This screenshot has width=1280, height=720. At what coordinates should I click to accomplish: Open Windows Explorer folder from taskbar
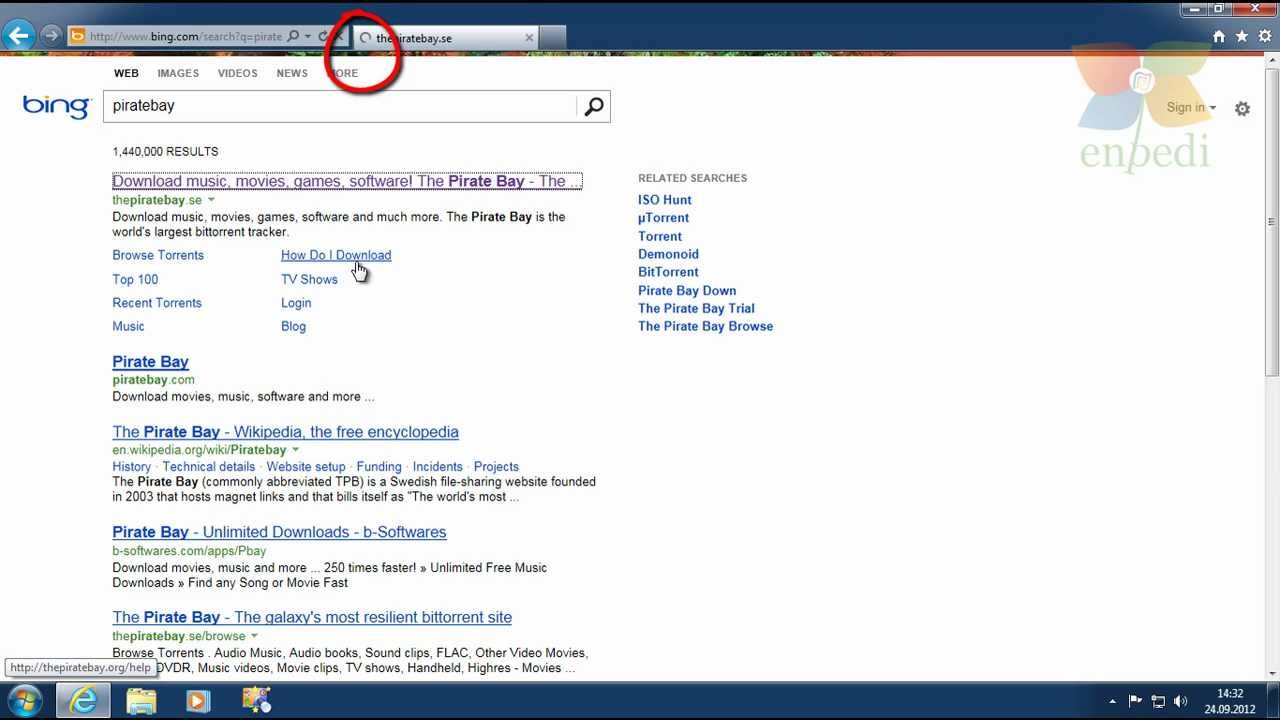[x=141, y=701]
